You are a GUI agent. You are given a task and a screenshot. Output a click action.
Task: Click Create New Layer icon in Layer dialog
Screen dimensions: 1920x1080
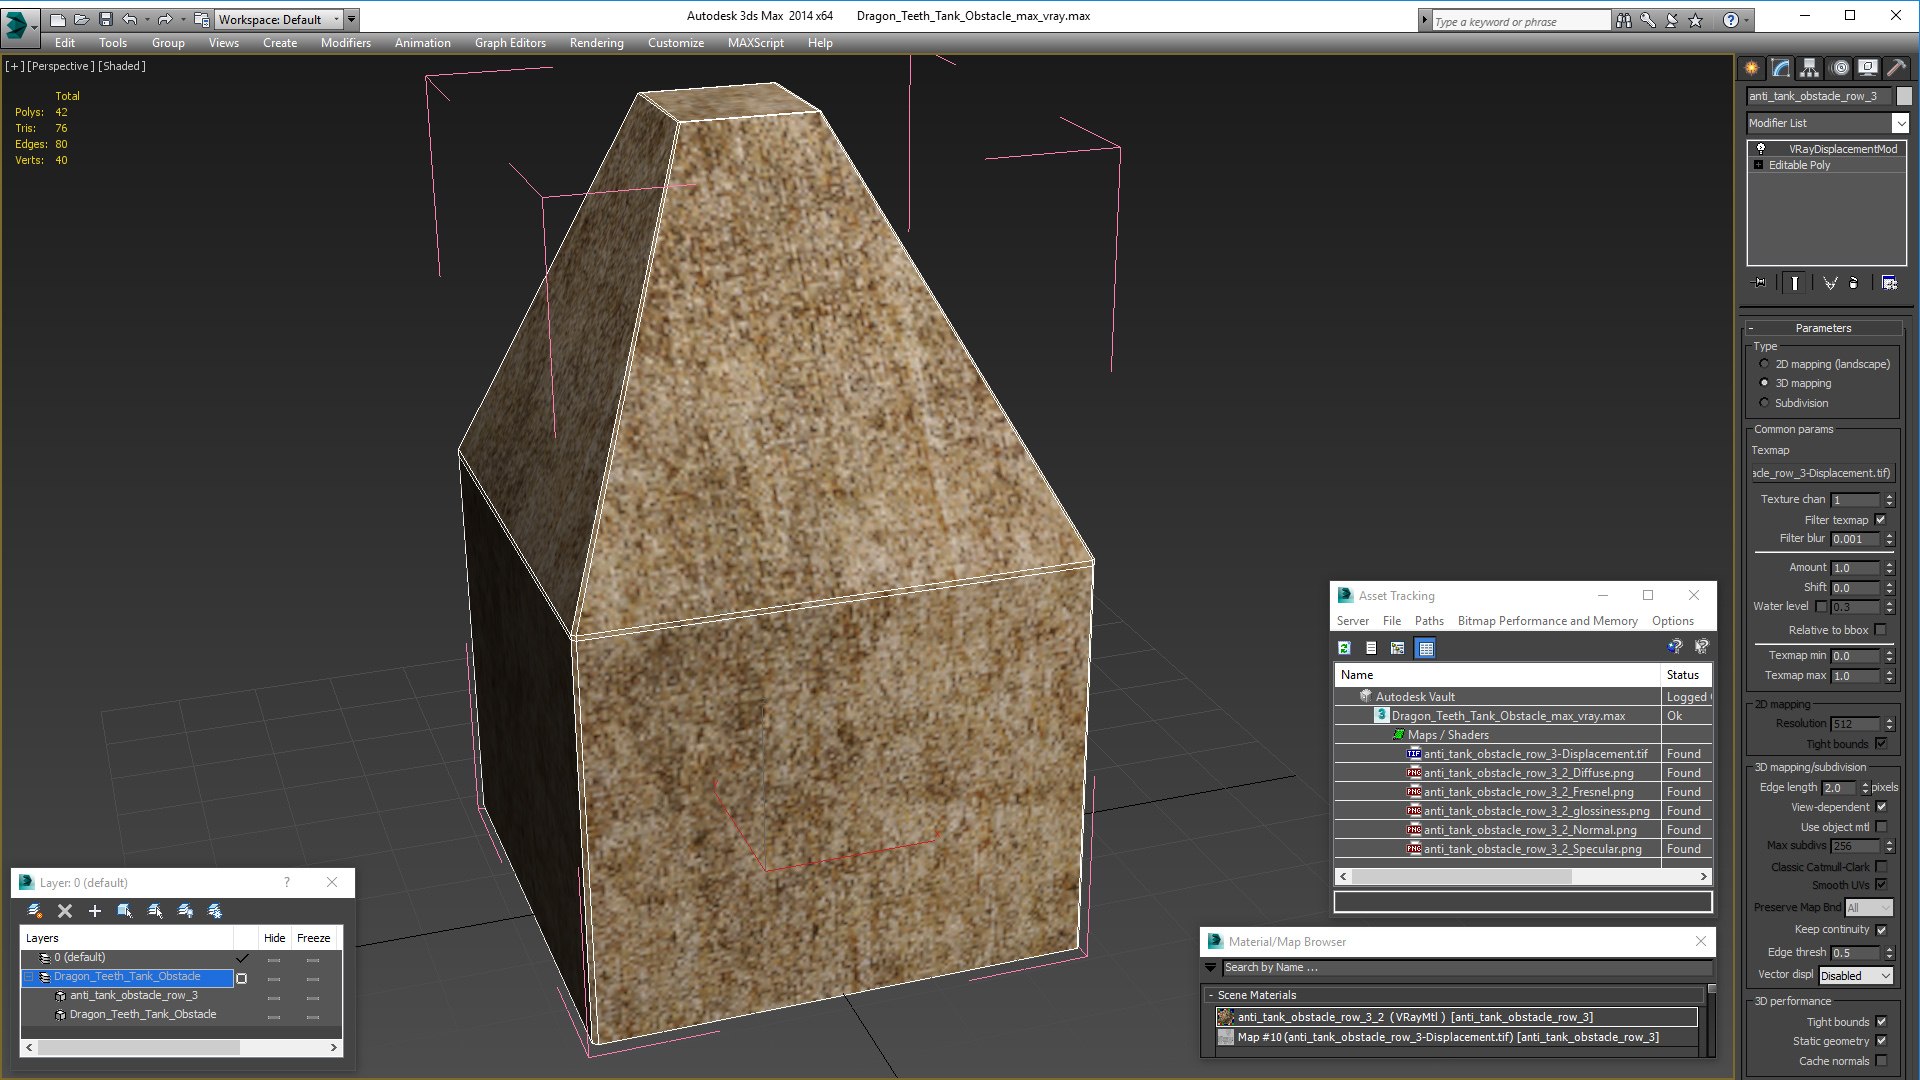35,911
